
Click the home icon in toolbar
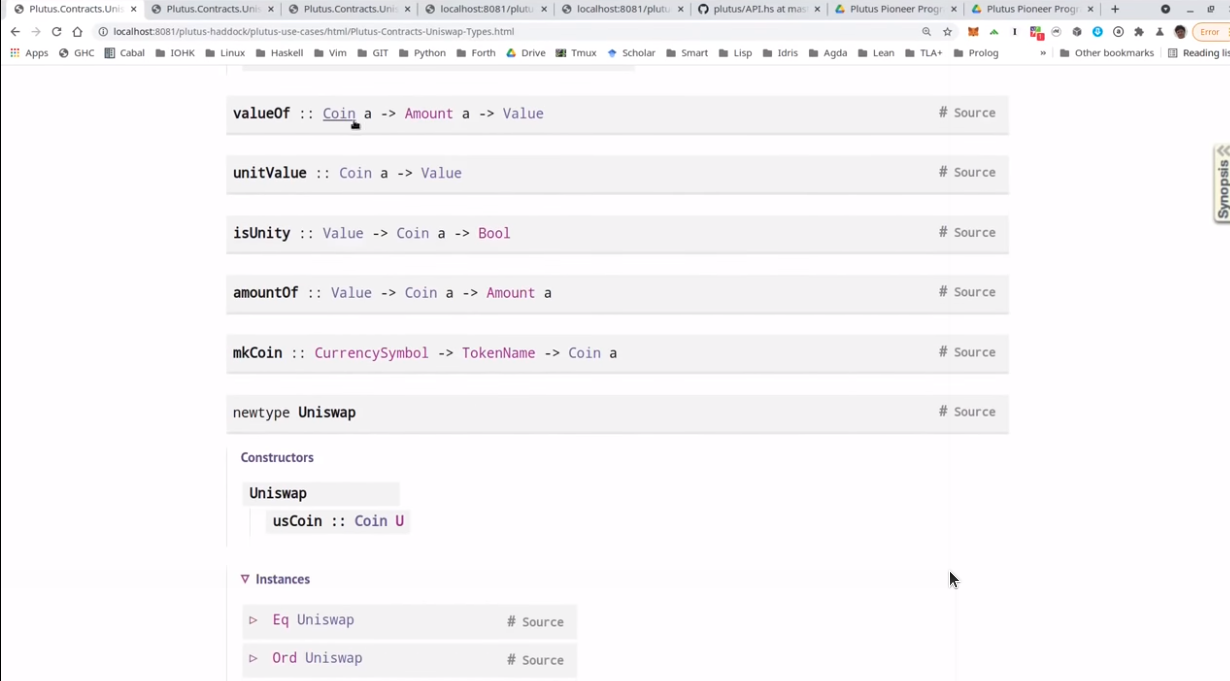coord(77,32)
